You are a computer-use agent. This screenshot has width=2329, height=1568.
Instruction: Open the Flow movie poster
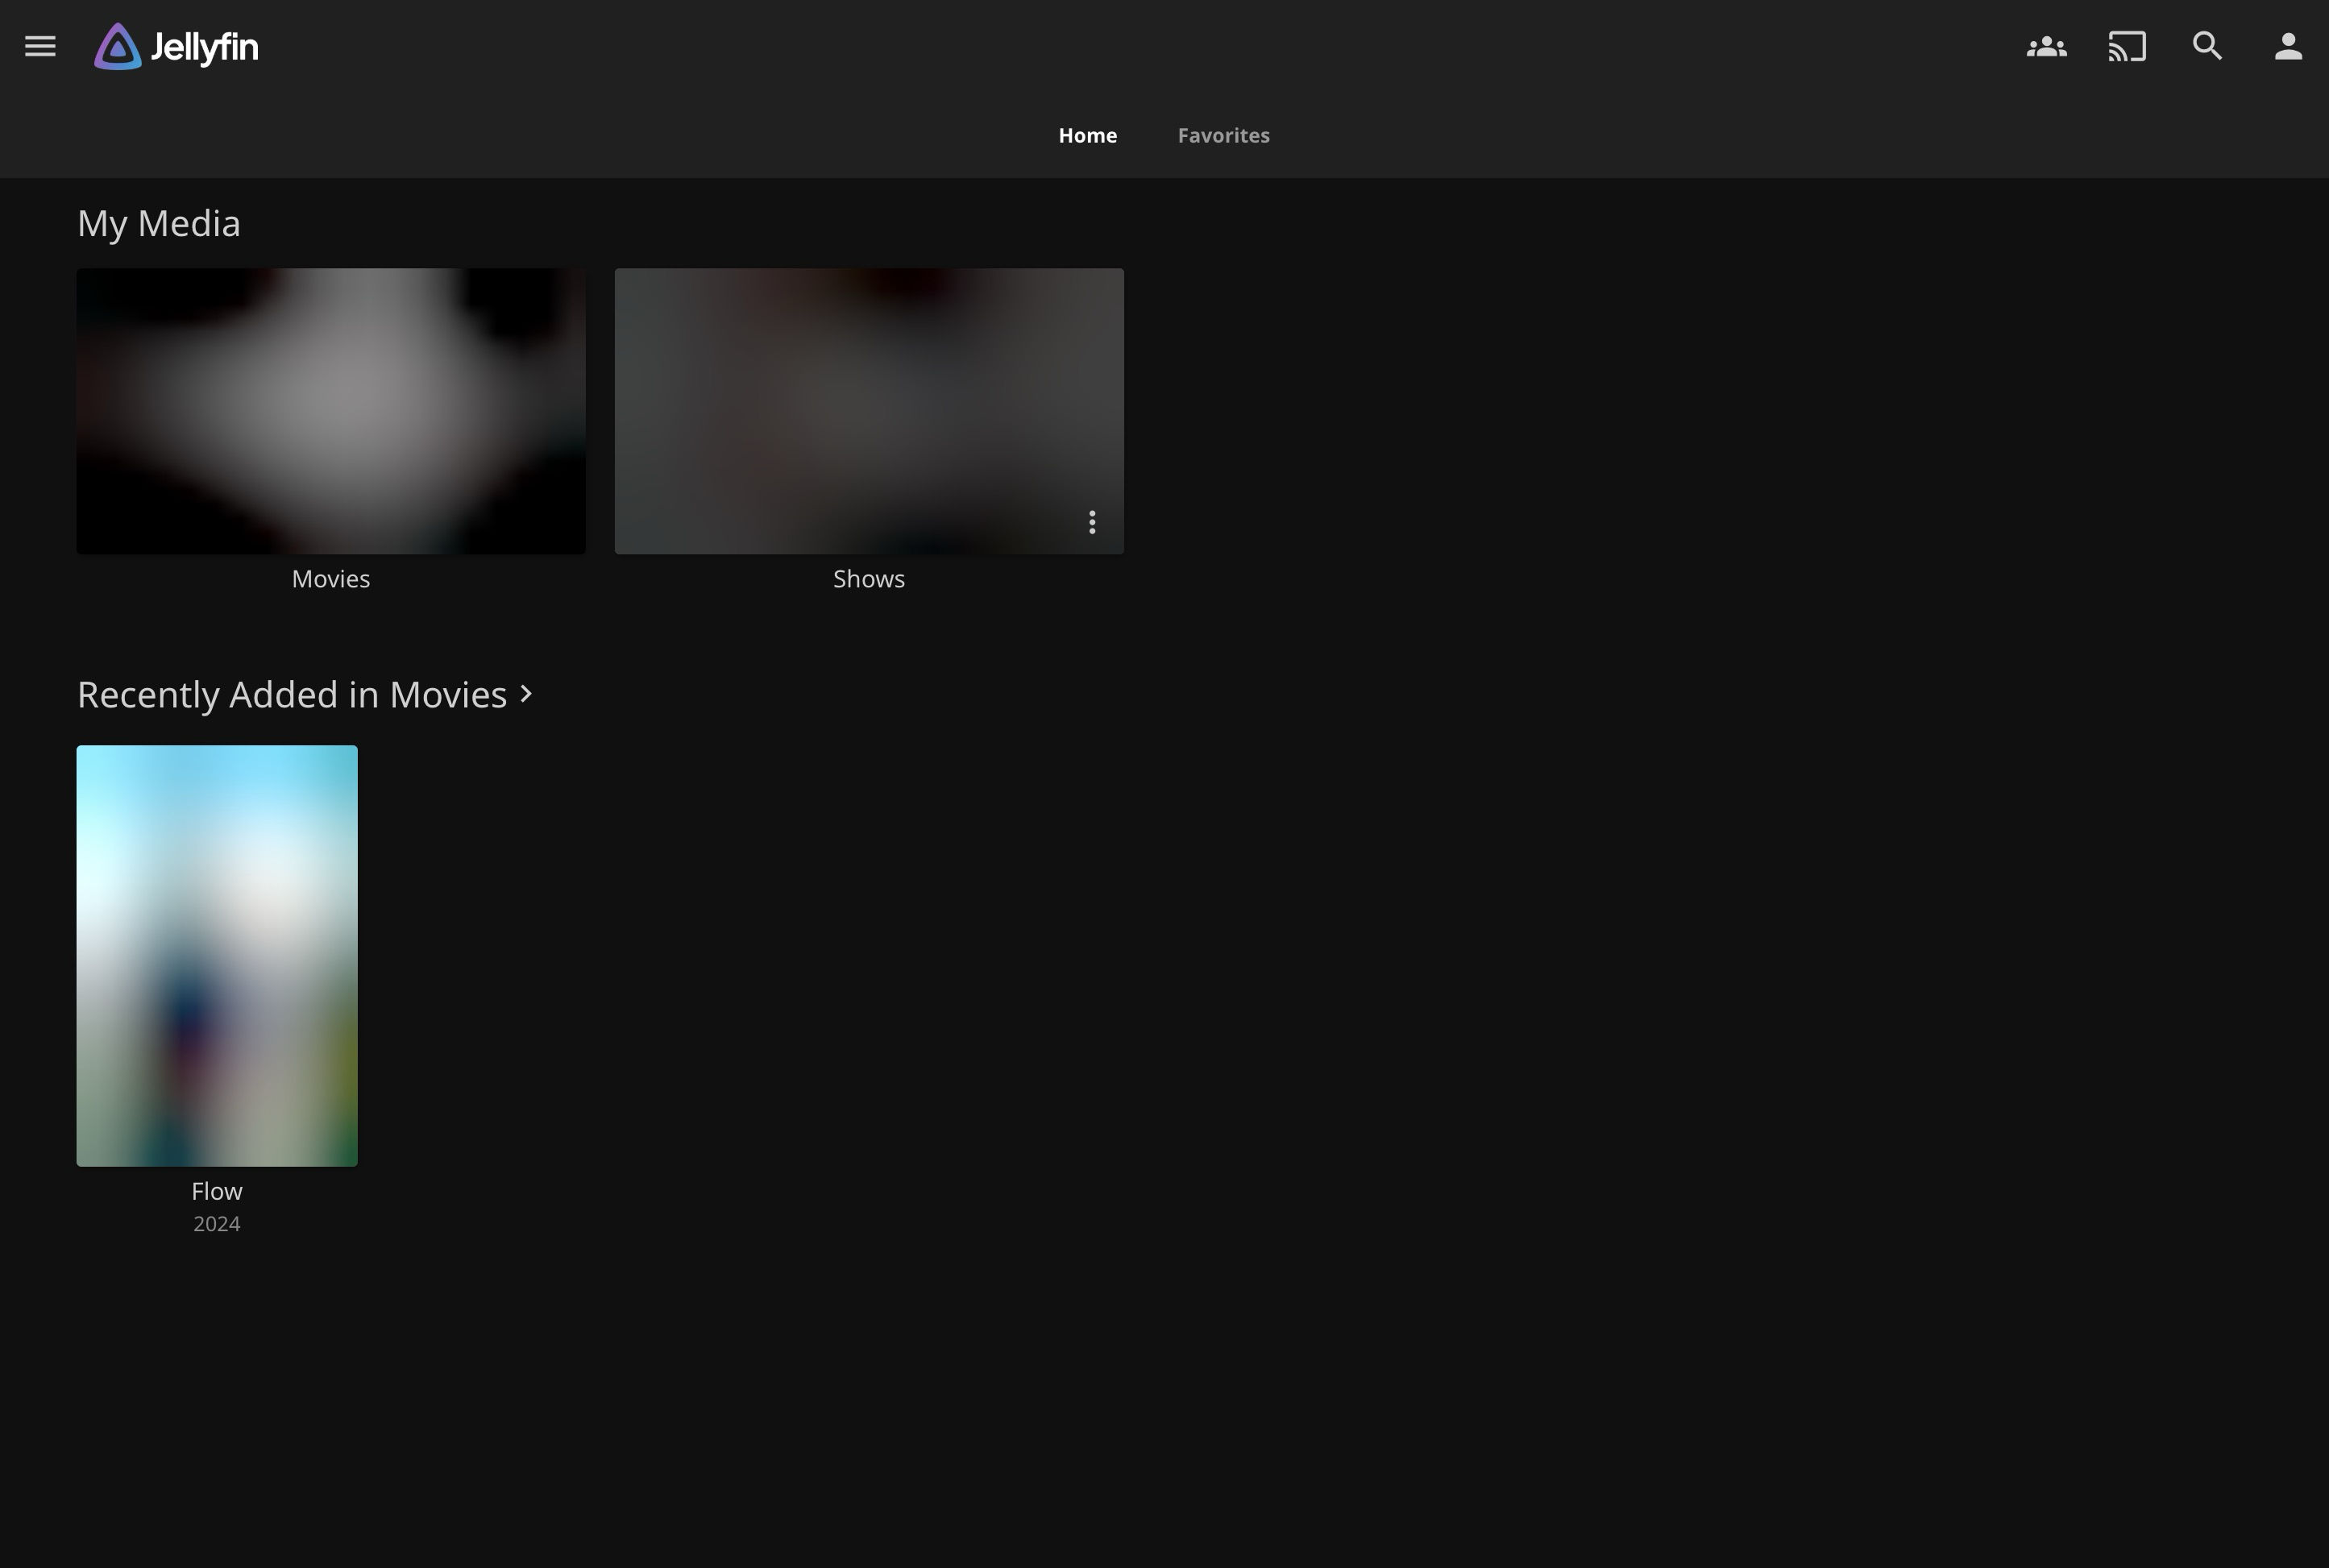click(216, 955)
